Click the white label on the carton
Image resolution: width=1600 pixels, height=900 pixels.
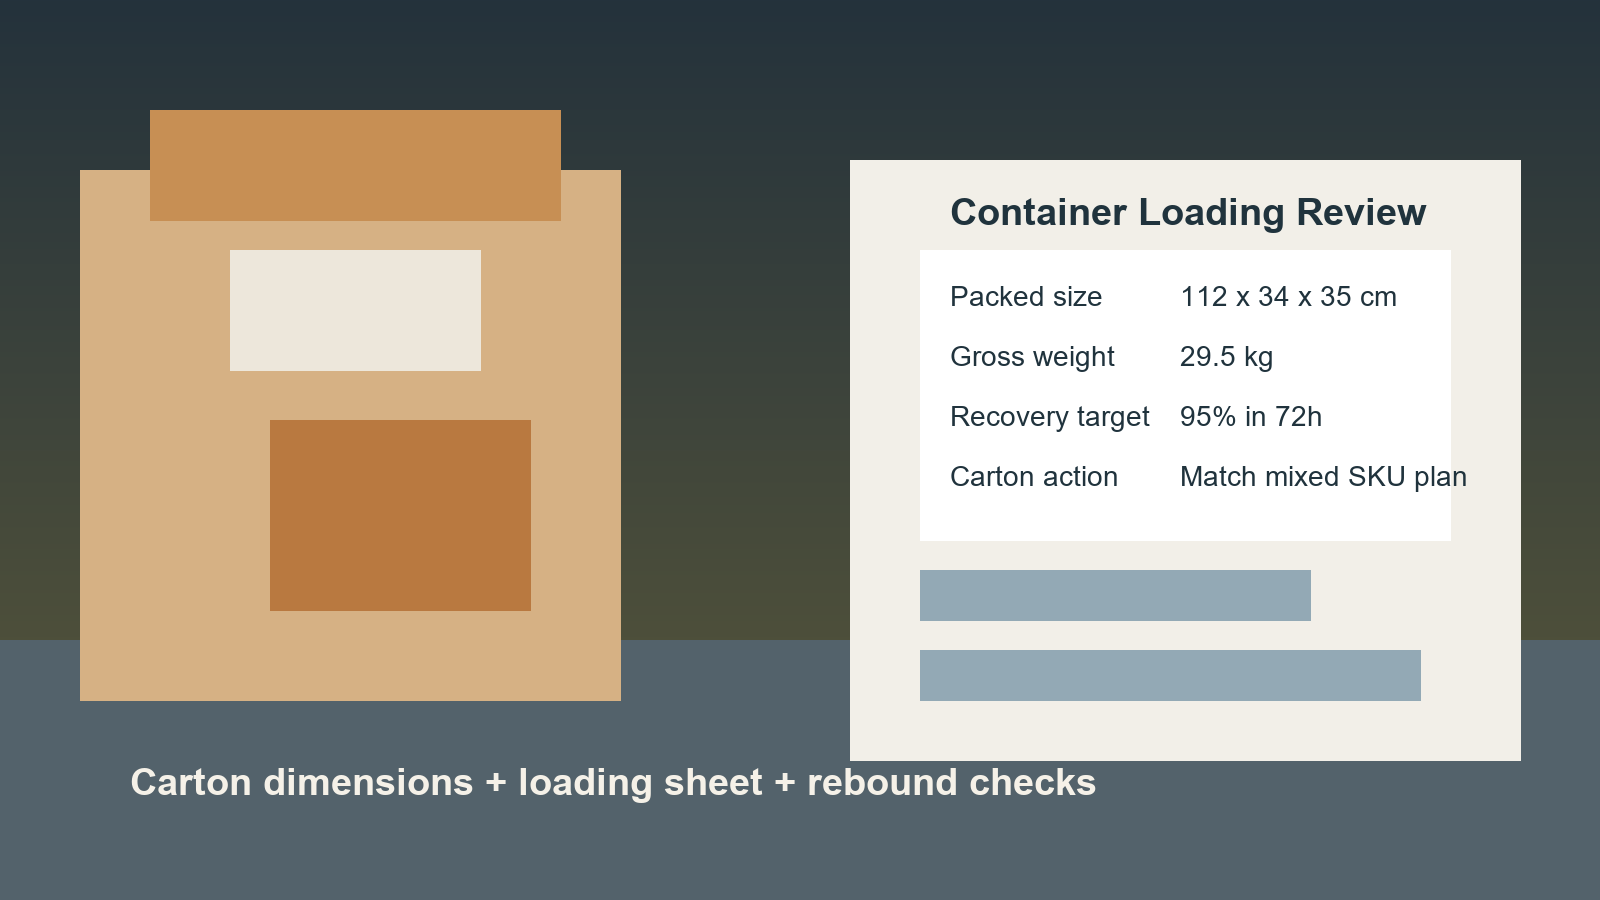355,310
